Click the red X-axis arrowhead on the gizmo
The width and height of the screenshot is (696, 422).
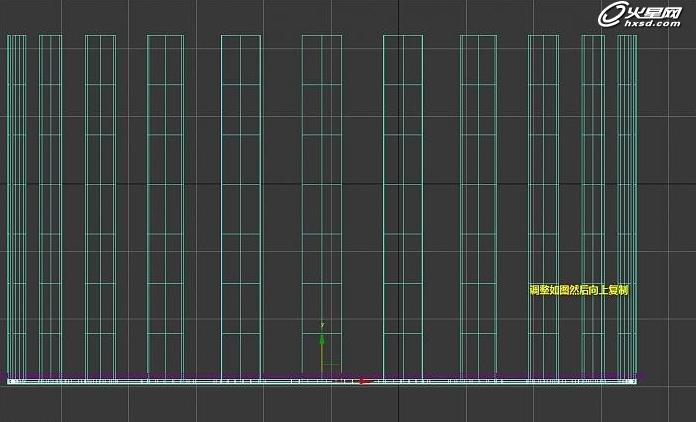[366, 380]
